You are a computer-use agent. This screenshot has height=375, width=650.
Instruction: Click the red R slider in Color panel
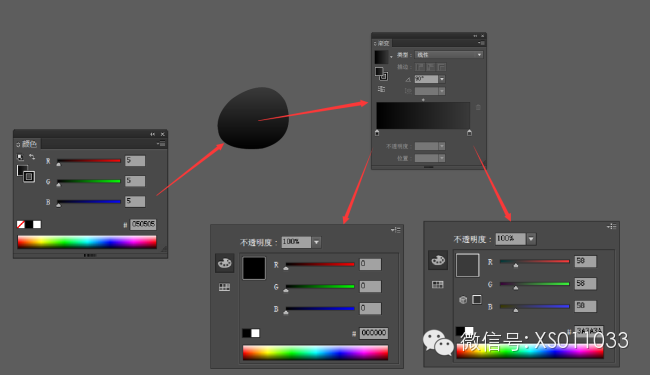click(89, 161)
